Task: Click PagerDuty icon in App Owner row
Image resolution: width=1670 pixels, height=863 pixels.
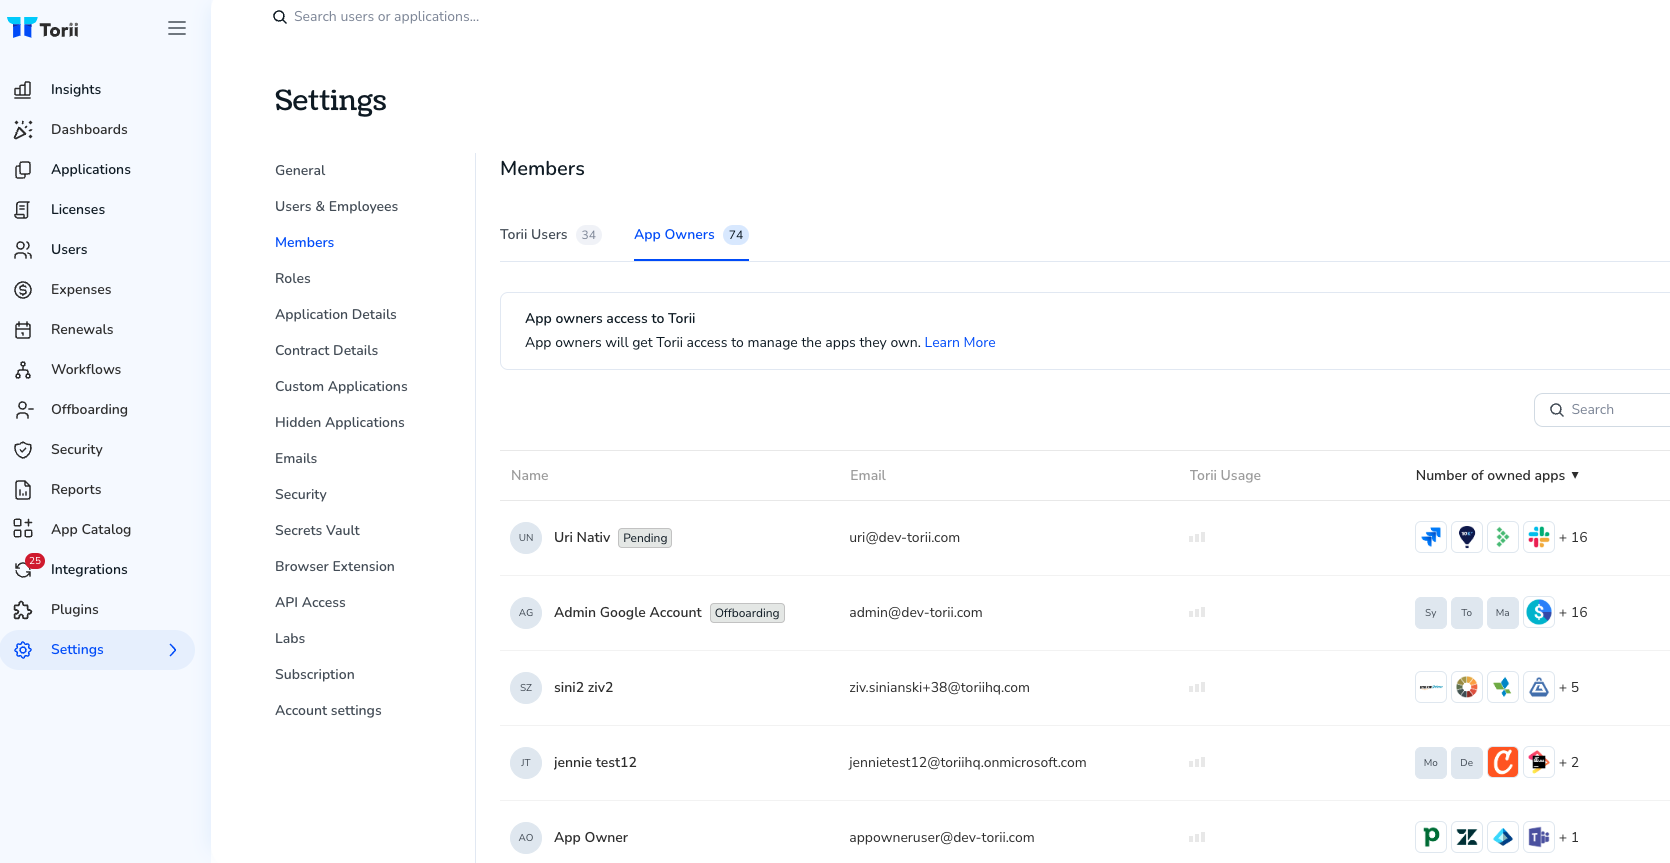Action: [x=1431, y=838]
